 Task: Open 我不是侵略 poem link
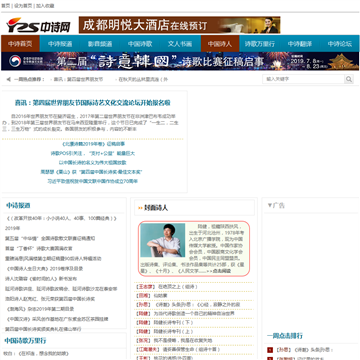click(183, 341)
